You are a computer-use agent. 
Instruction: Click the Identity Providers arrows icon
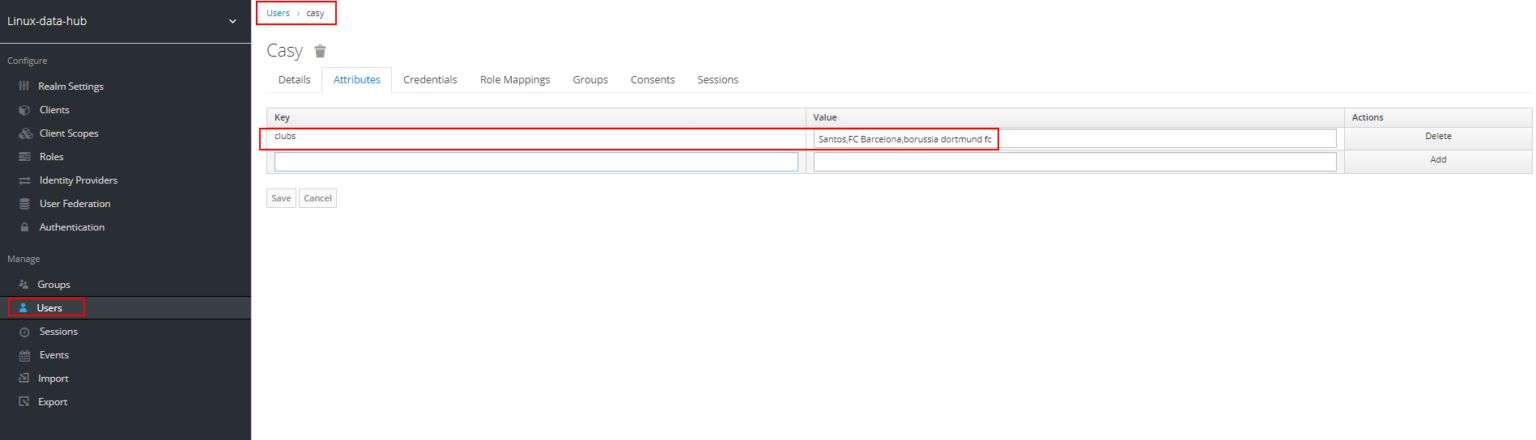pos(25,181)
